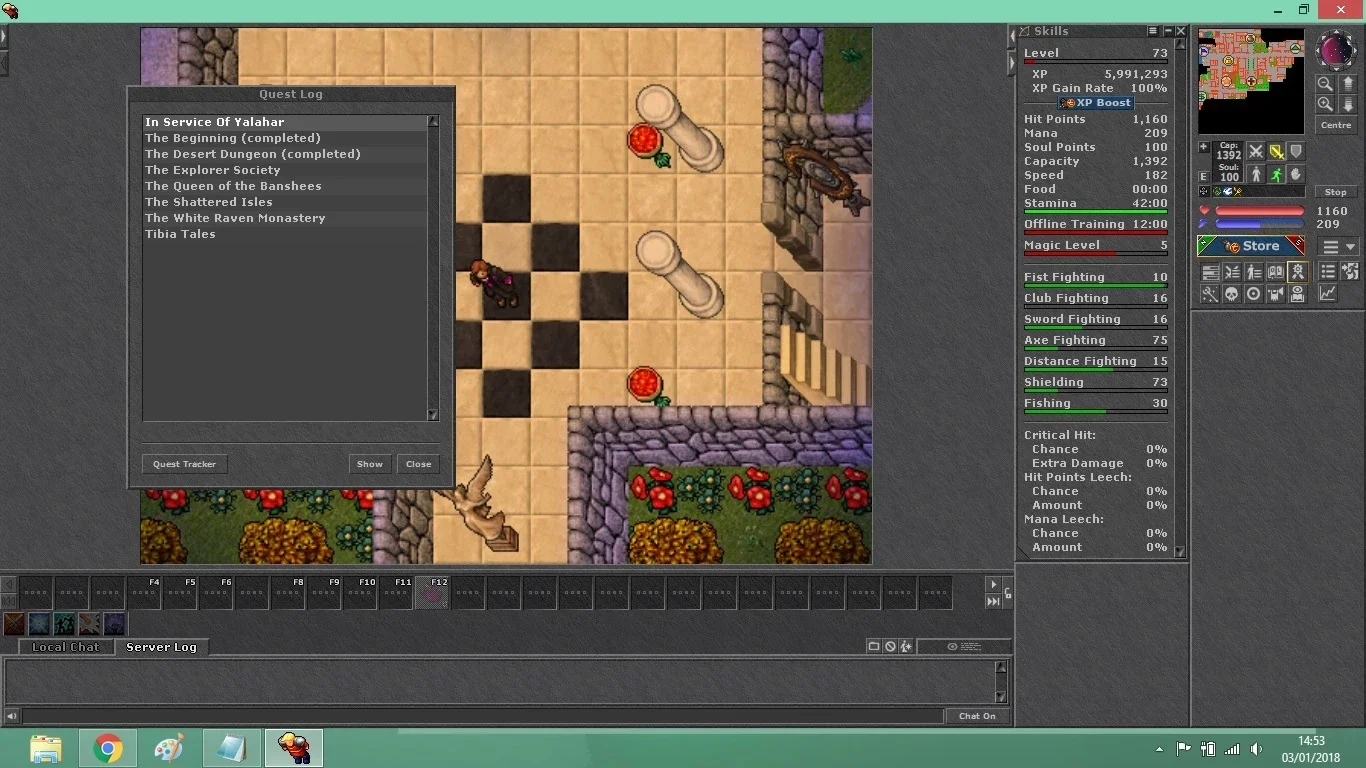Click the Quest Tracker button
This screenshot has height=768, width=1366.
185,464
